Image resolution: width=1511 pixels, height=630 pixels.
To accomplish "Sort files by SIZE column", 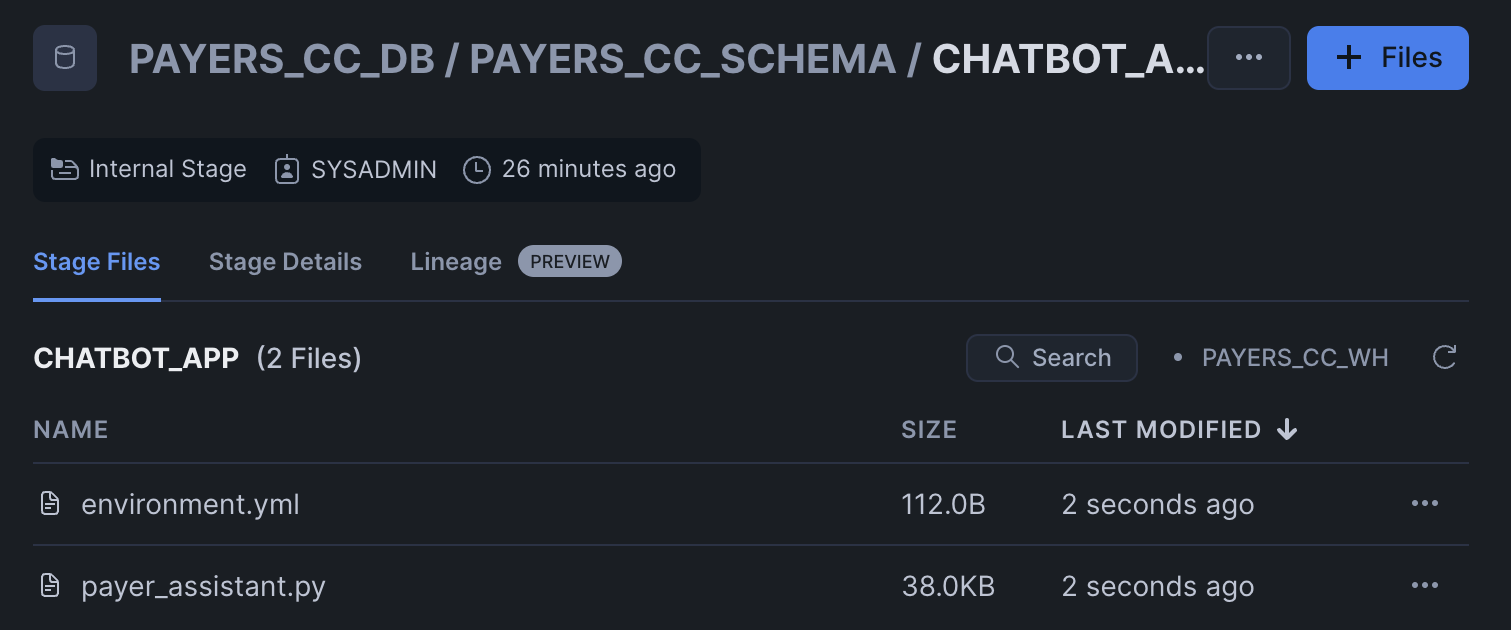I will click(929, 430).
